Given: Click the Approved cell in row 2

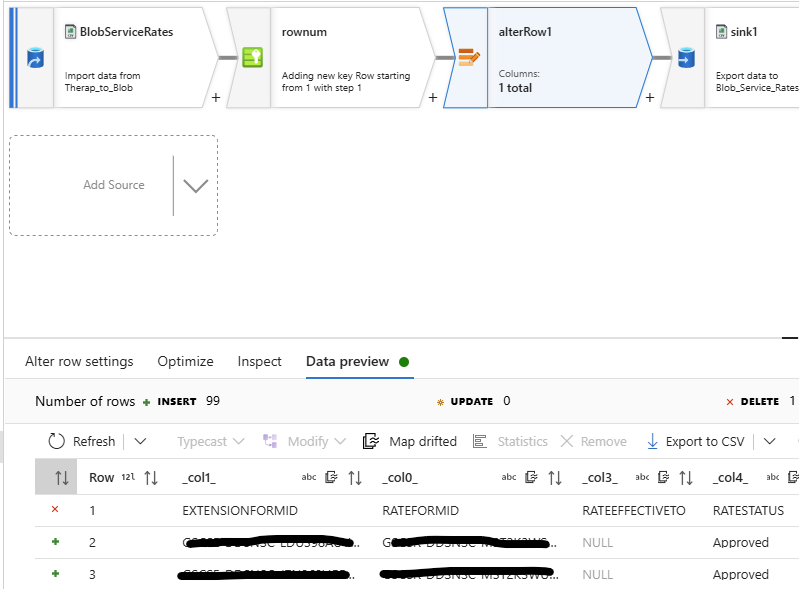Looking at the screenshot, I should pyautogui.click(x=740, y=543).
